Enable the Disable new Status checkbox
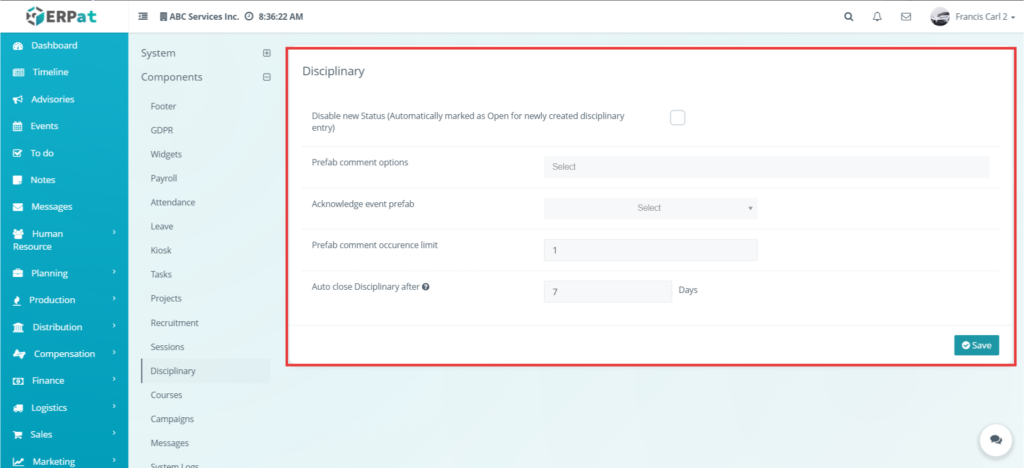 point(677,117)
